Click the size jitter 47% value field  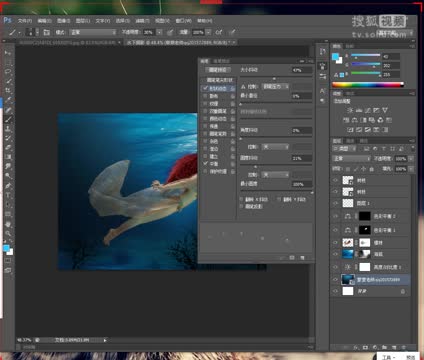pyautogui.click(x=302, y=70)
